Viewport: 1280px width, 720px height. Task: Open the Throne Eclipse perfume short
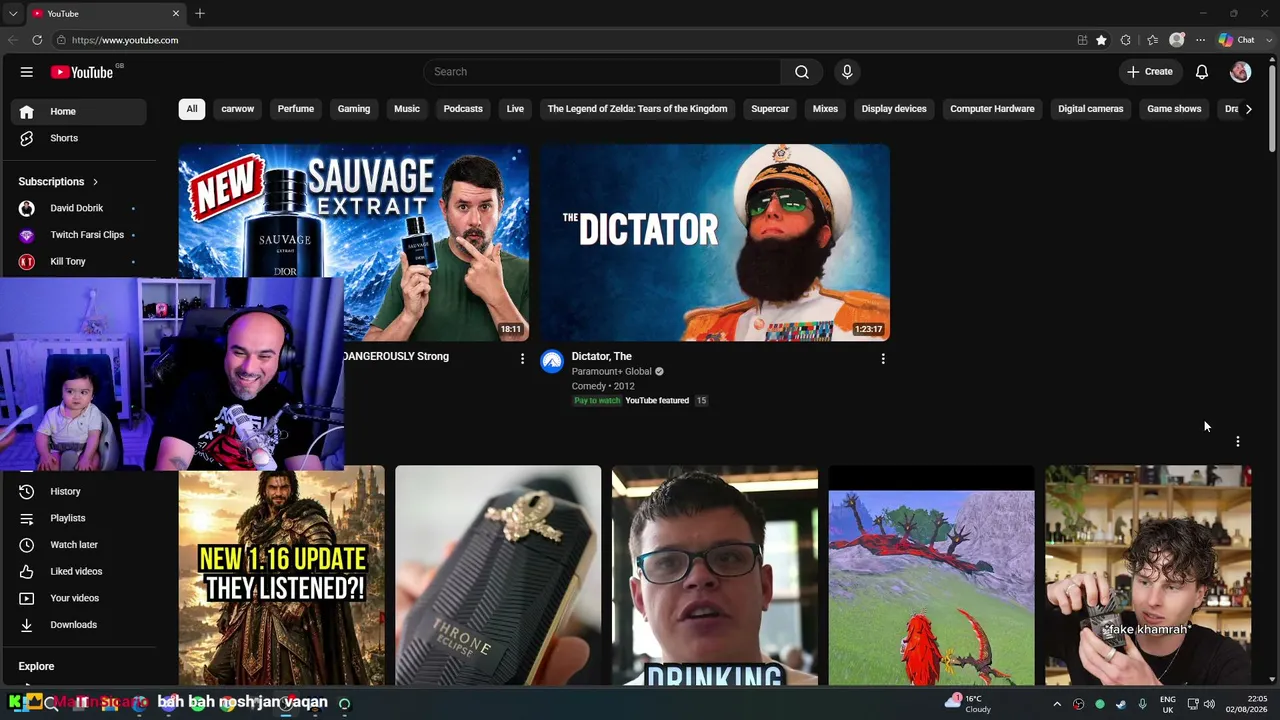tap(498, 575)
